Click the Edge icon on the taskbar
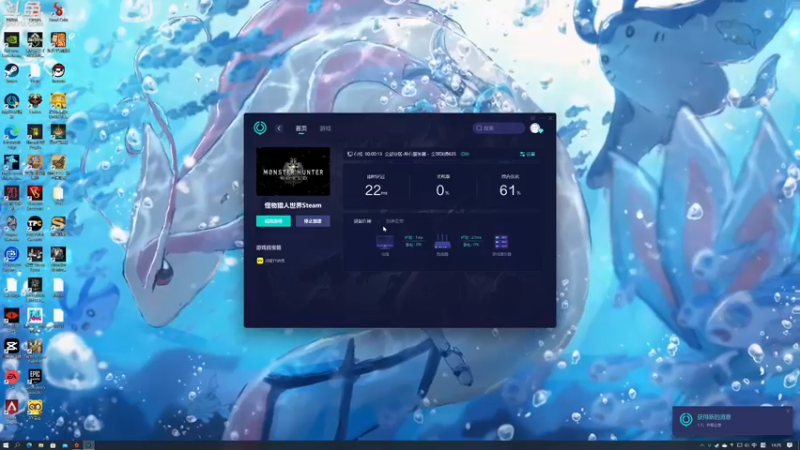800x450 pixels. (29, 445)
